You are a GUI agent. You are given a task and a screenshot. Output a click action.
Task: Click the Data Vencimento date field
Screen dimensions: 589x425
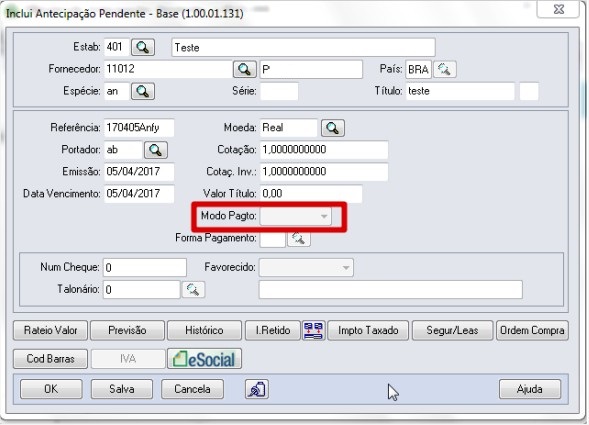[139, 194]
